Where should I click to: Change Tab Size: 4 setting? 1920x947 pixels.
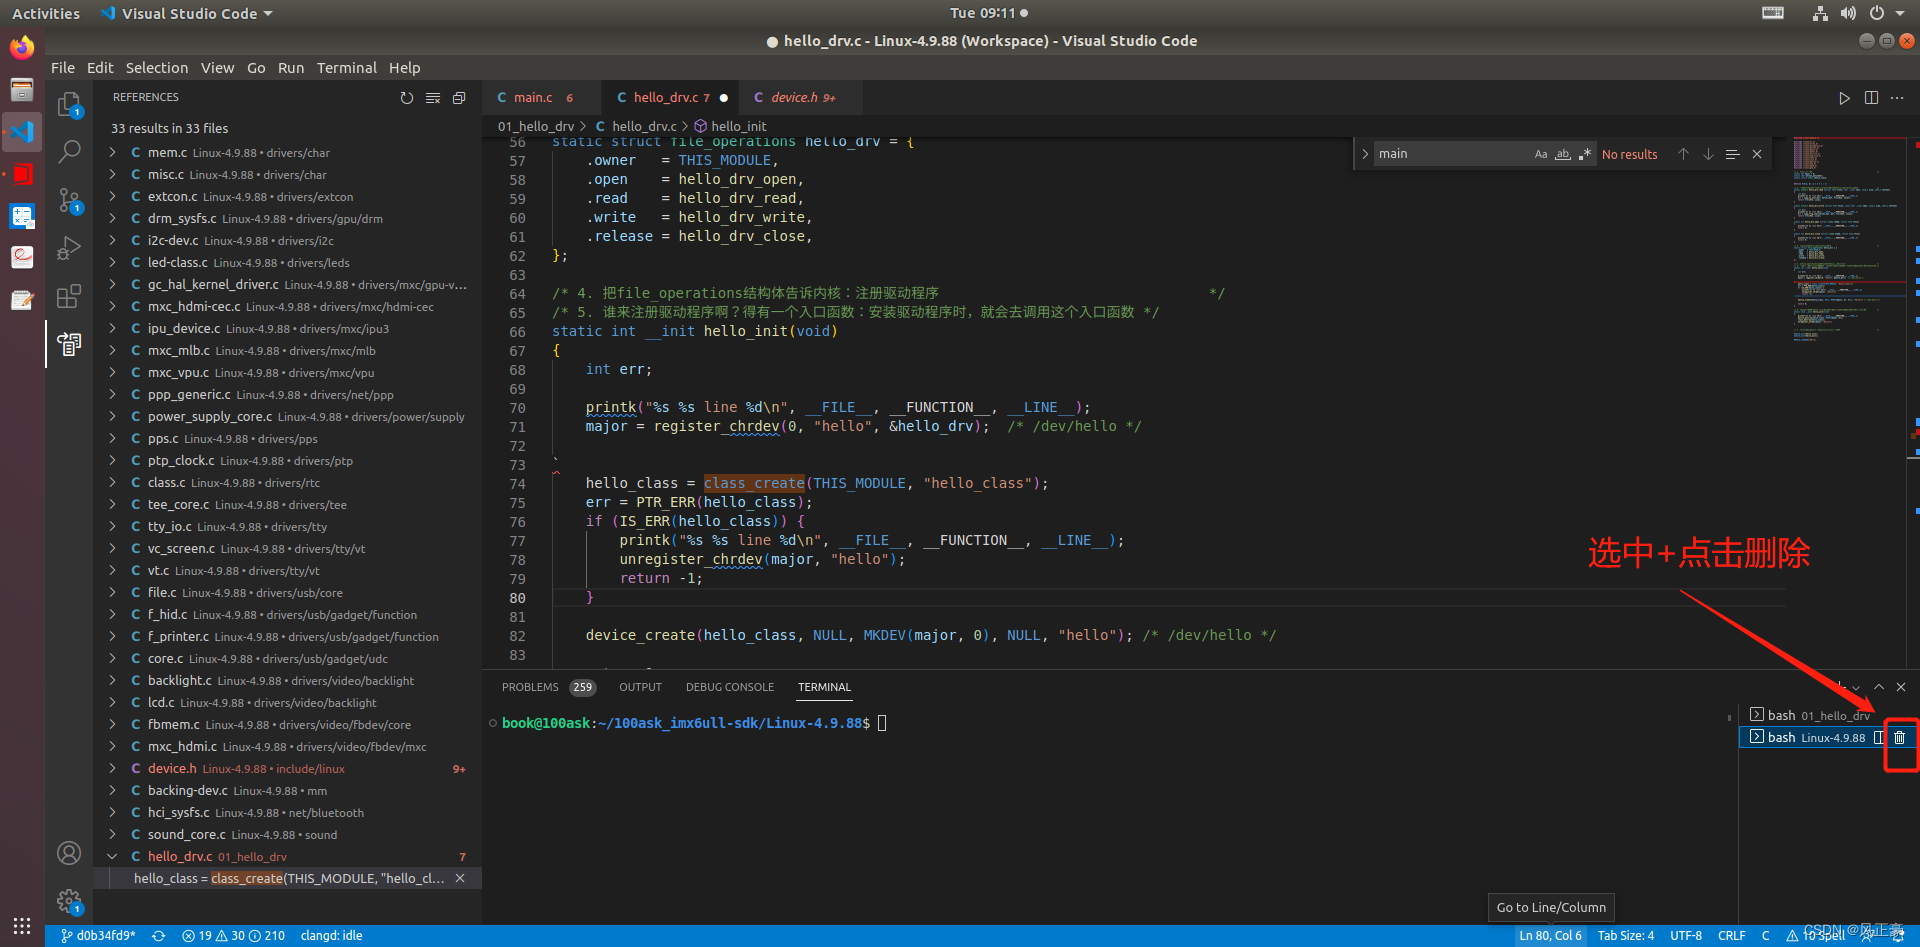click(x=1626, y=936)
